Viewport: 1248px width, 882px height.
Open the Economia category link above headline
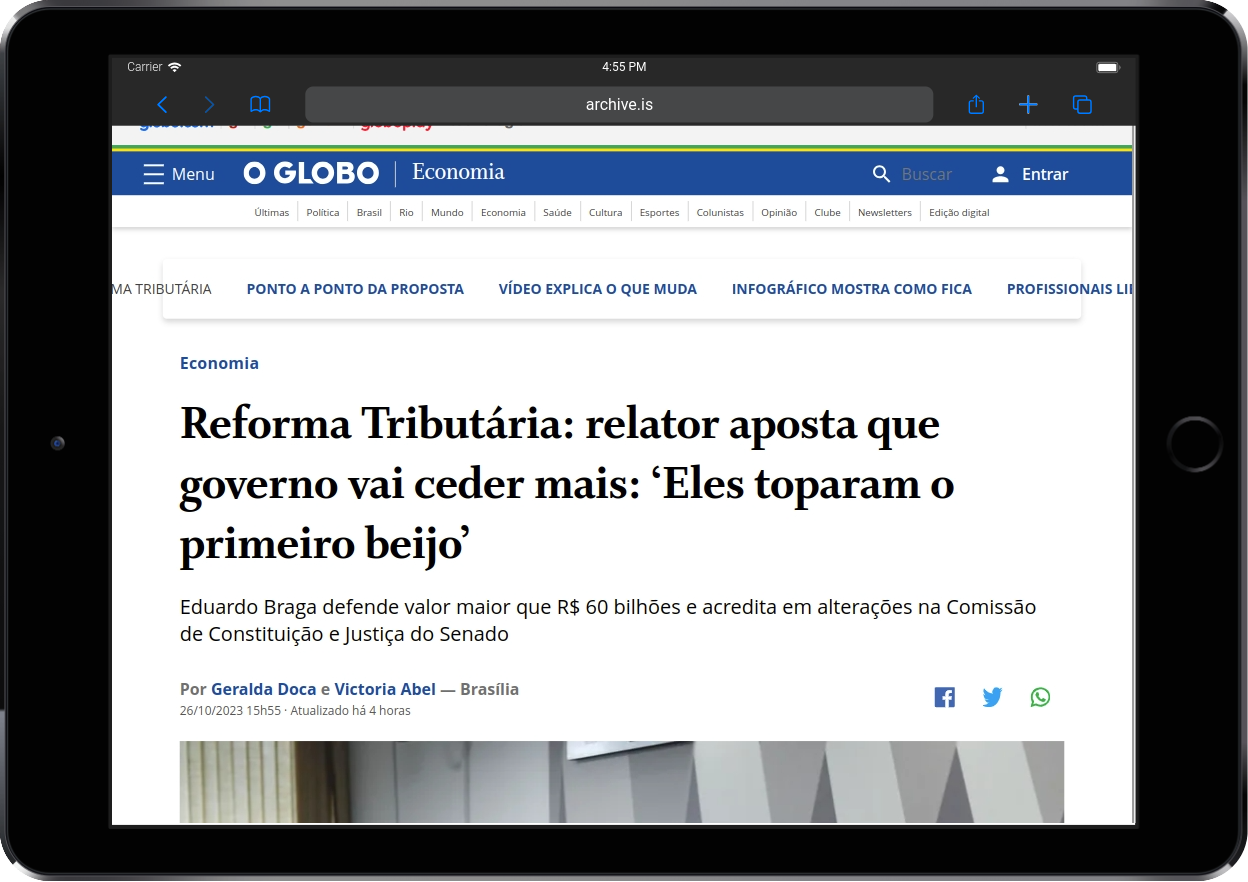coord(219,363)
